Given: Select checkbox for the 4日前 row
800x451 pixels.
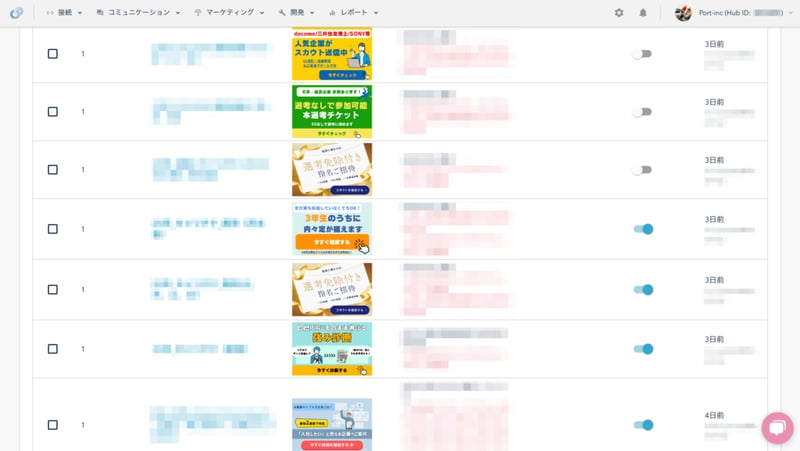Looking at the screenshot, I should [53, 425].
